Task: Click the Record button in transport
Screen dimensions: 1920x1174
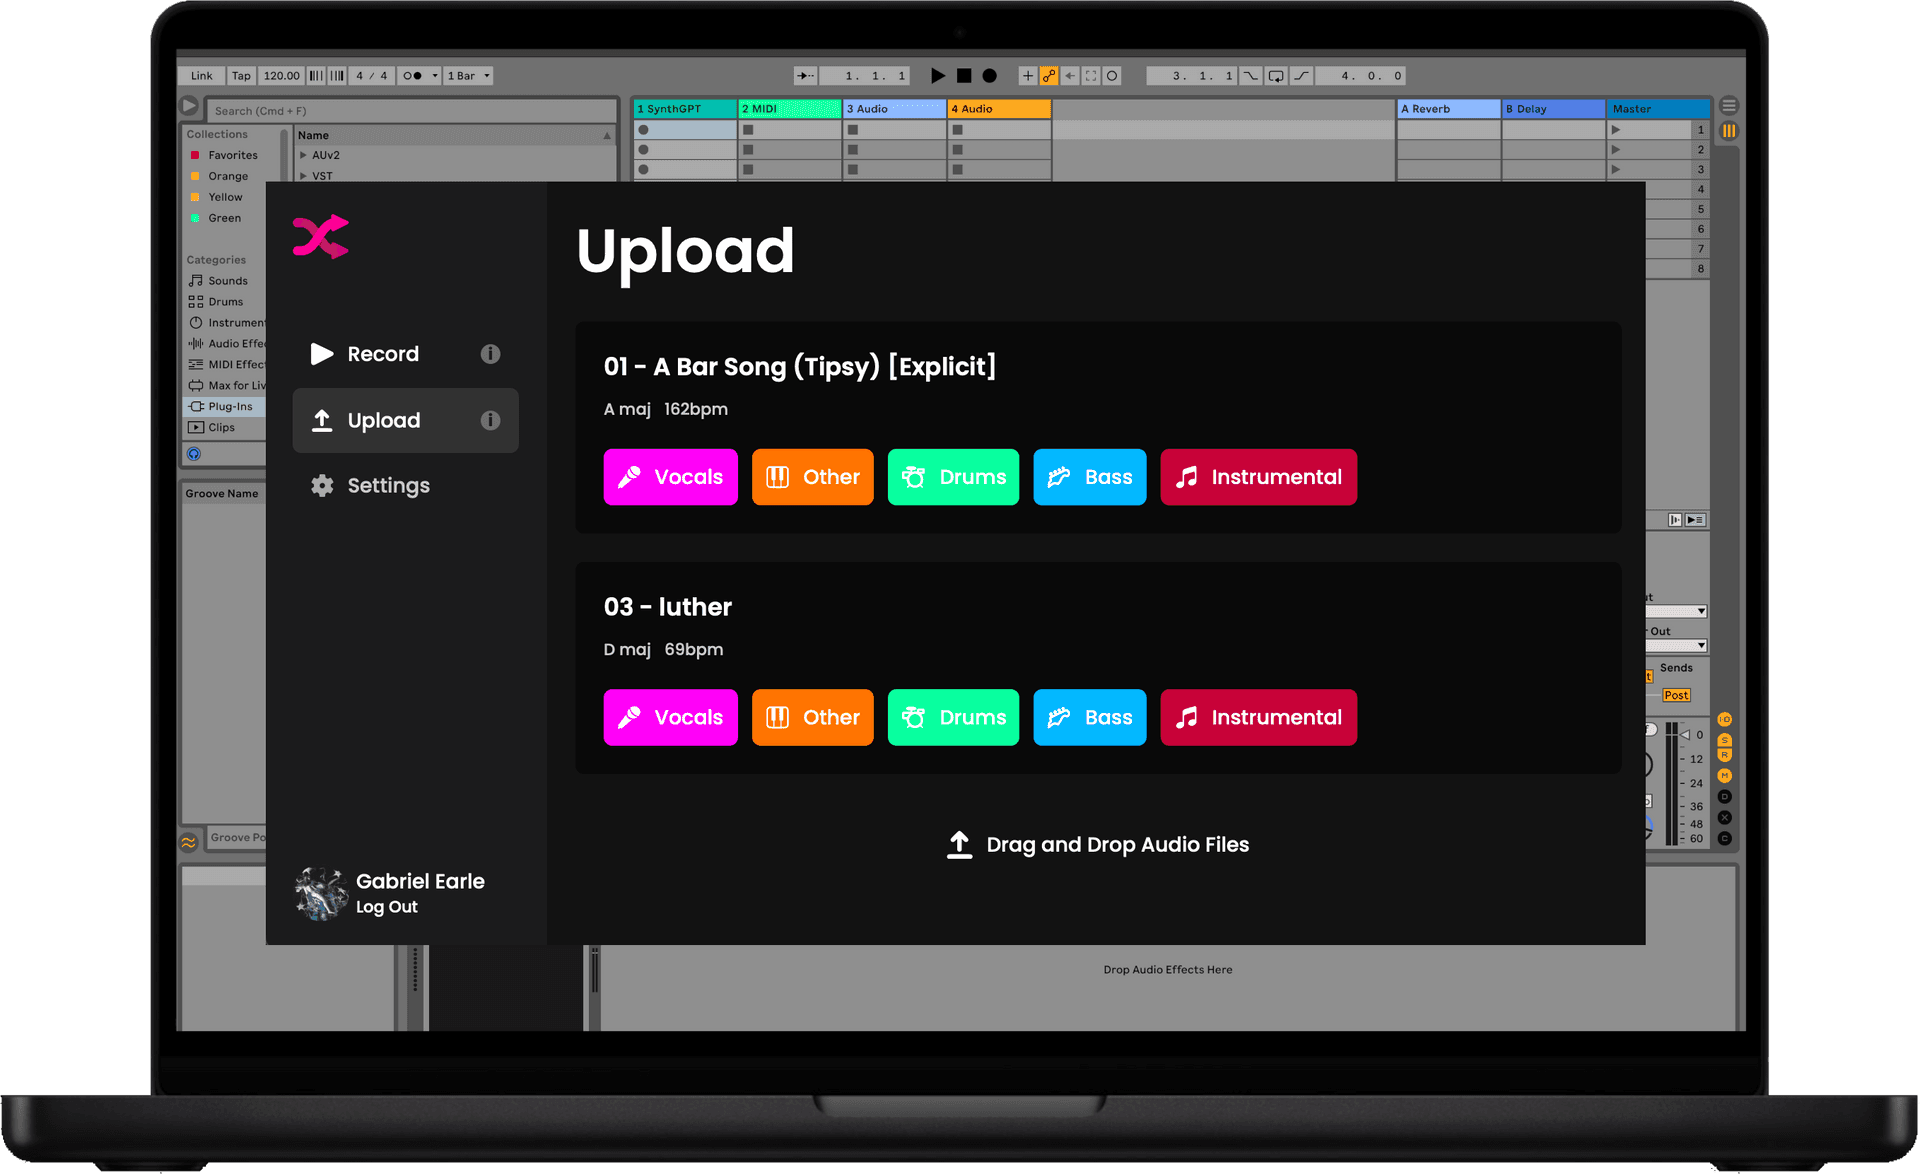Action: (989, 76)
